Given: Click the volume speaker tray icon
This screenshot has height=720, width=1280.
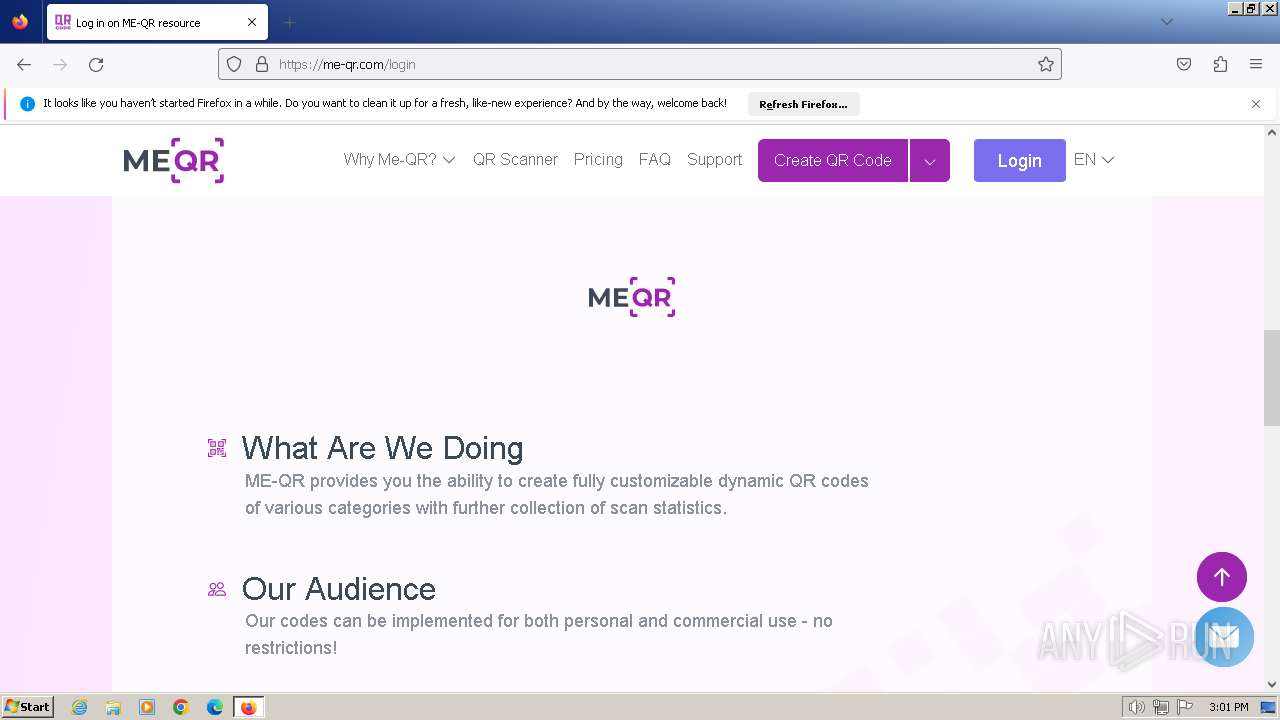Looking at the screenshot, I should [x=1137, y=707].
